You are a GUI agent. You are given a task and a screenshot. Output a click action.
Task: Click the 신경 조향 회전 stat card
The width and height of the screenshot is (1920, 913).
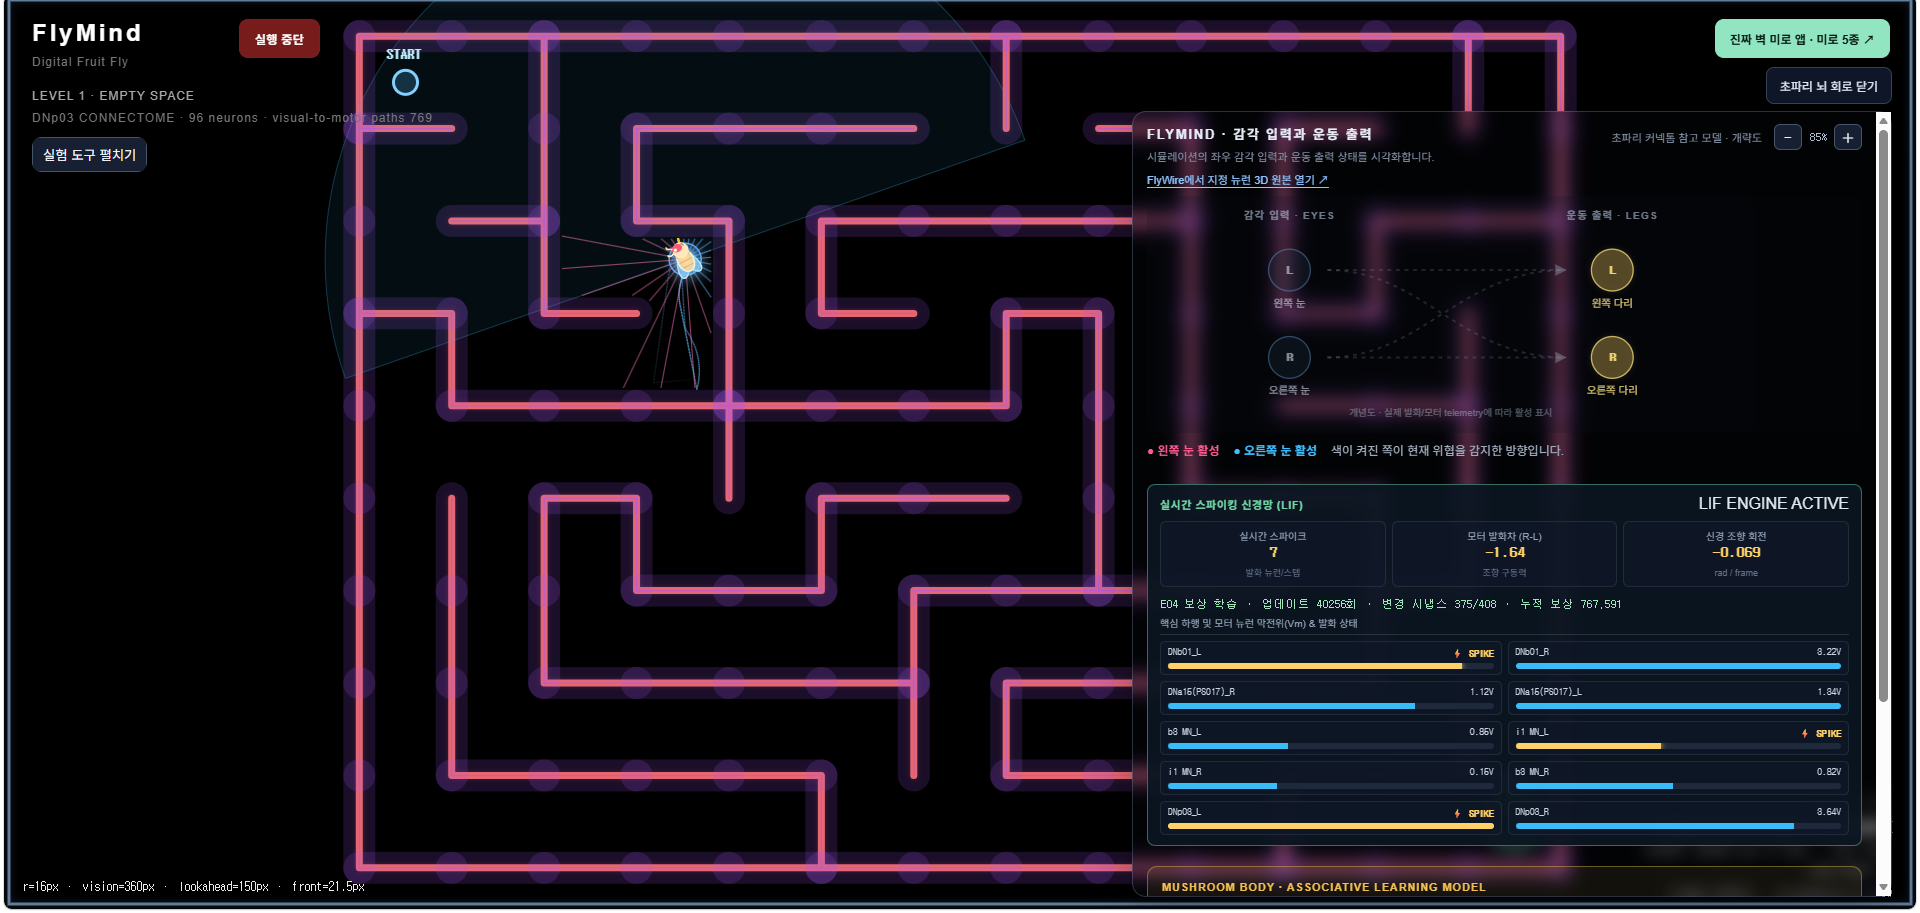pyautogui.click(x=1735, y=554)
